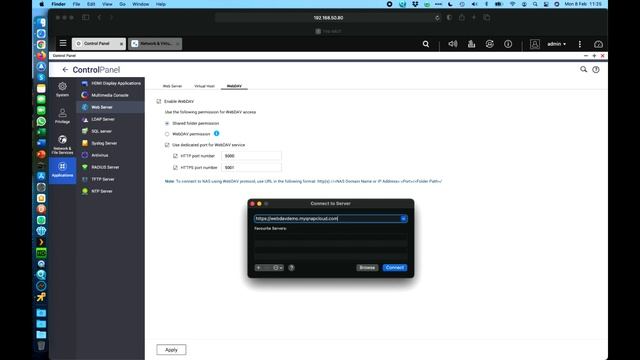Open WhatsApp from the Dock
640x360 pixels.
click(41, 121)
